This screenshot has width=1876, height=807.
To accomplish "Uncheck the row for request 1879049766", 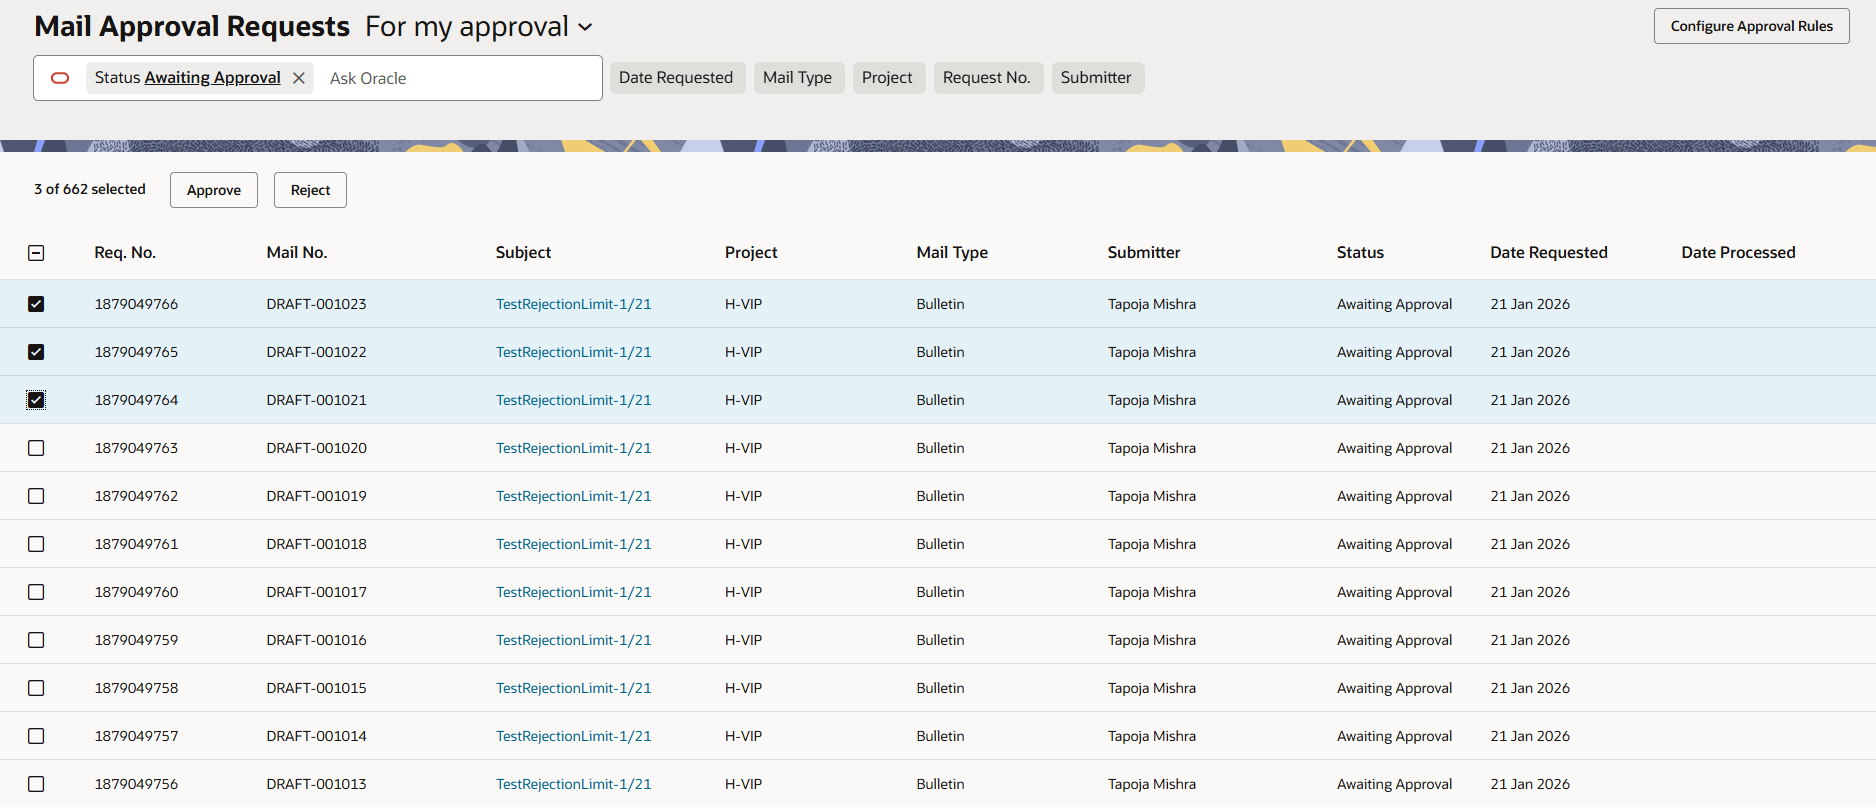I will click(36, 304).
